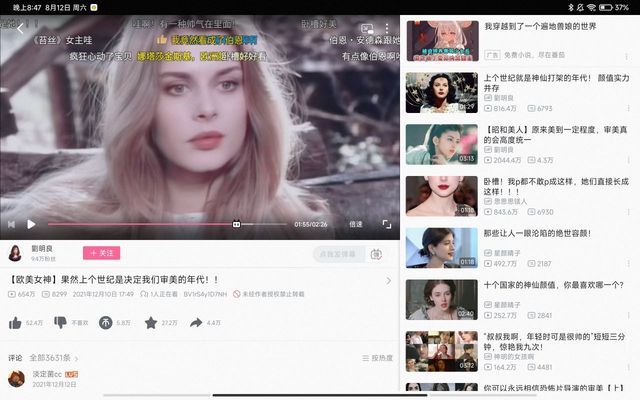Follow the uploader with +关注 button

[102, 253]
